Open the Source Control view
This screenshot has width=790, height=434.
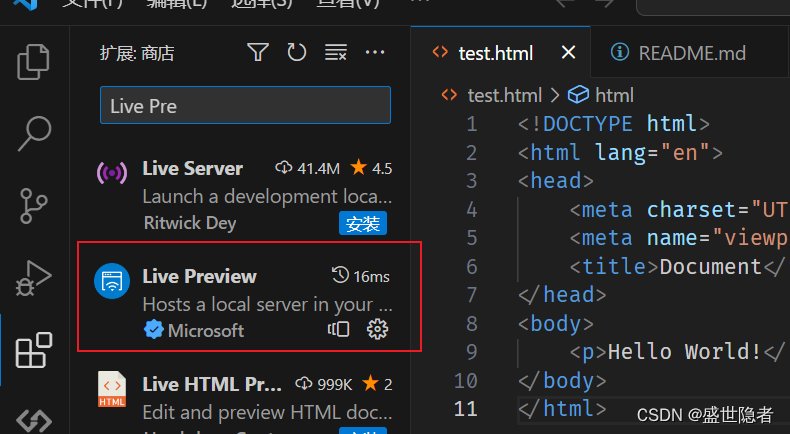[x=34, y=206]
